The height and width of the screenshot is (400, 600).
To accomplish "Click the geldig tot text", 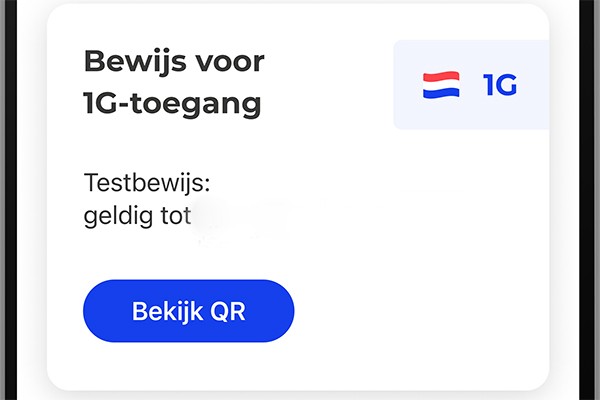I will coord(137,216).
